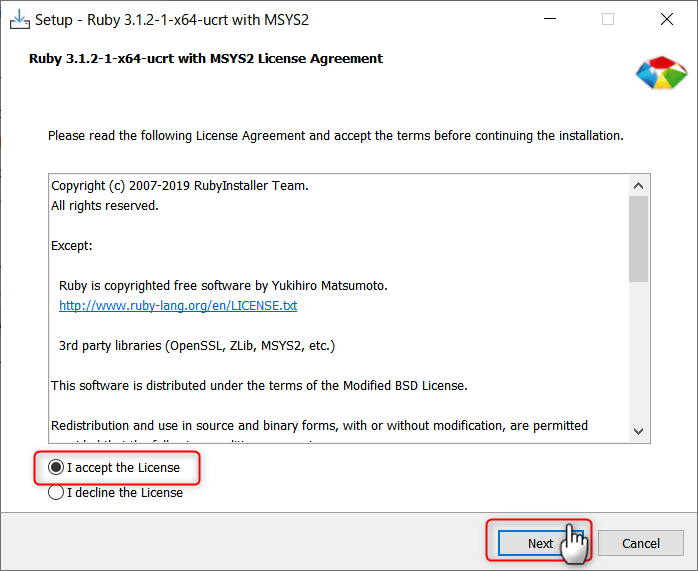Minimize the Setup window

click(550, 19)
